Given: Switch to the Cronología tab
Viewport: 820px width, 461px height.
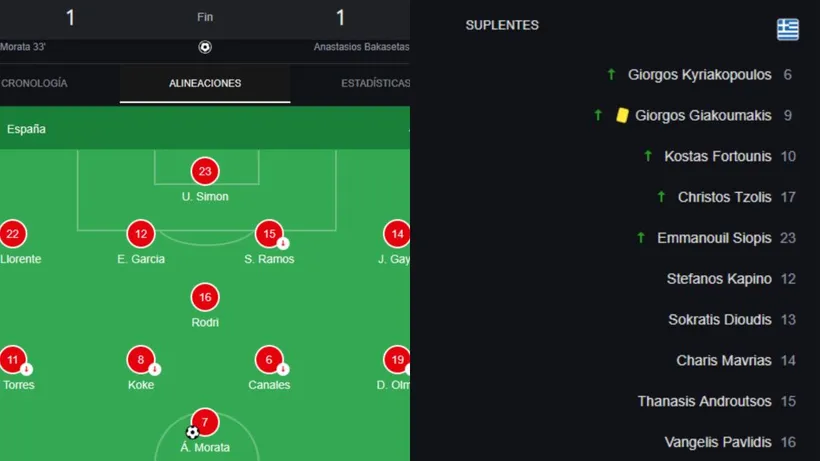Looking at the screenshot, I should (33, 83).
